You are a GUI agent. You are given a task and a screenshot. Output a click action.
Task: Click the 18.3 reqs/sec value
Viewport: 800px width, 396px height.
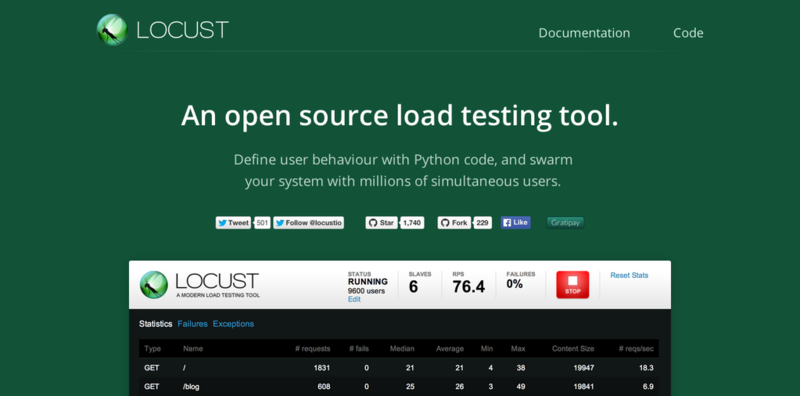tap(646, 368)
